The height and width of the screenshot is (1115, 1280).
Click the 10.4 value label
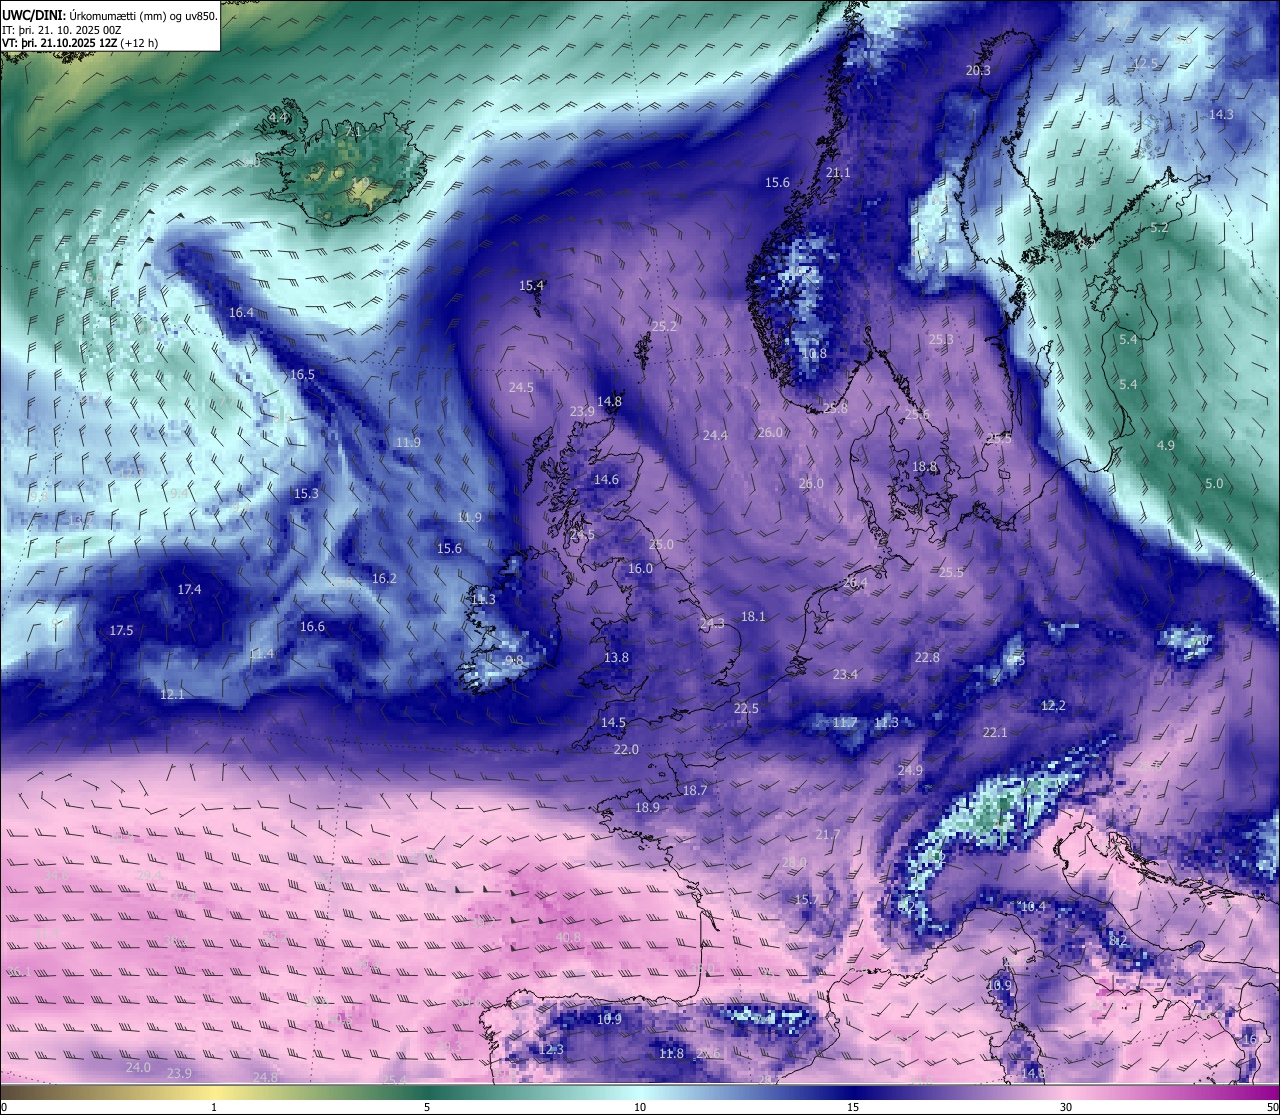(x=1033, y=907)
